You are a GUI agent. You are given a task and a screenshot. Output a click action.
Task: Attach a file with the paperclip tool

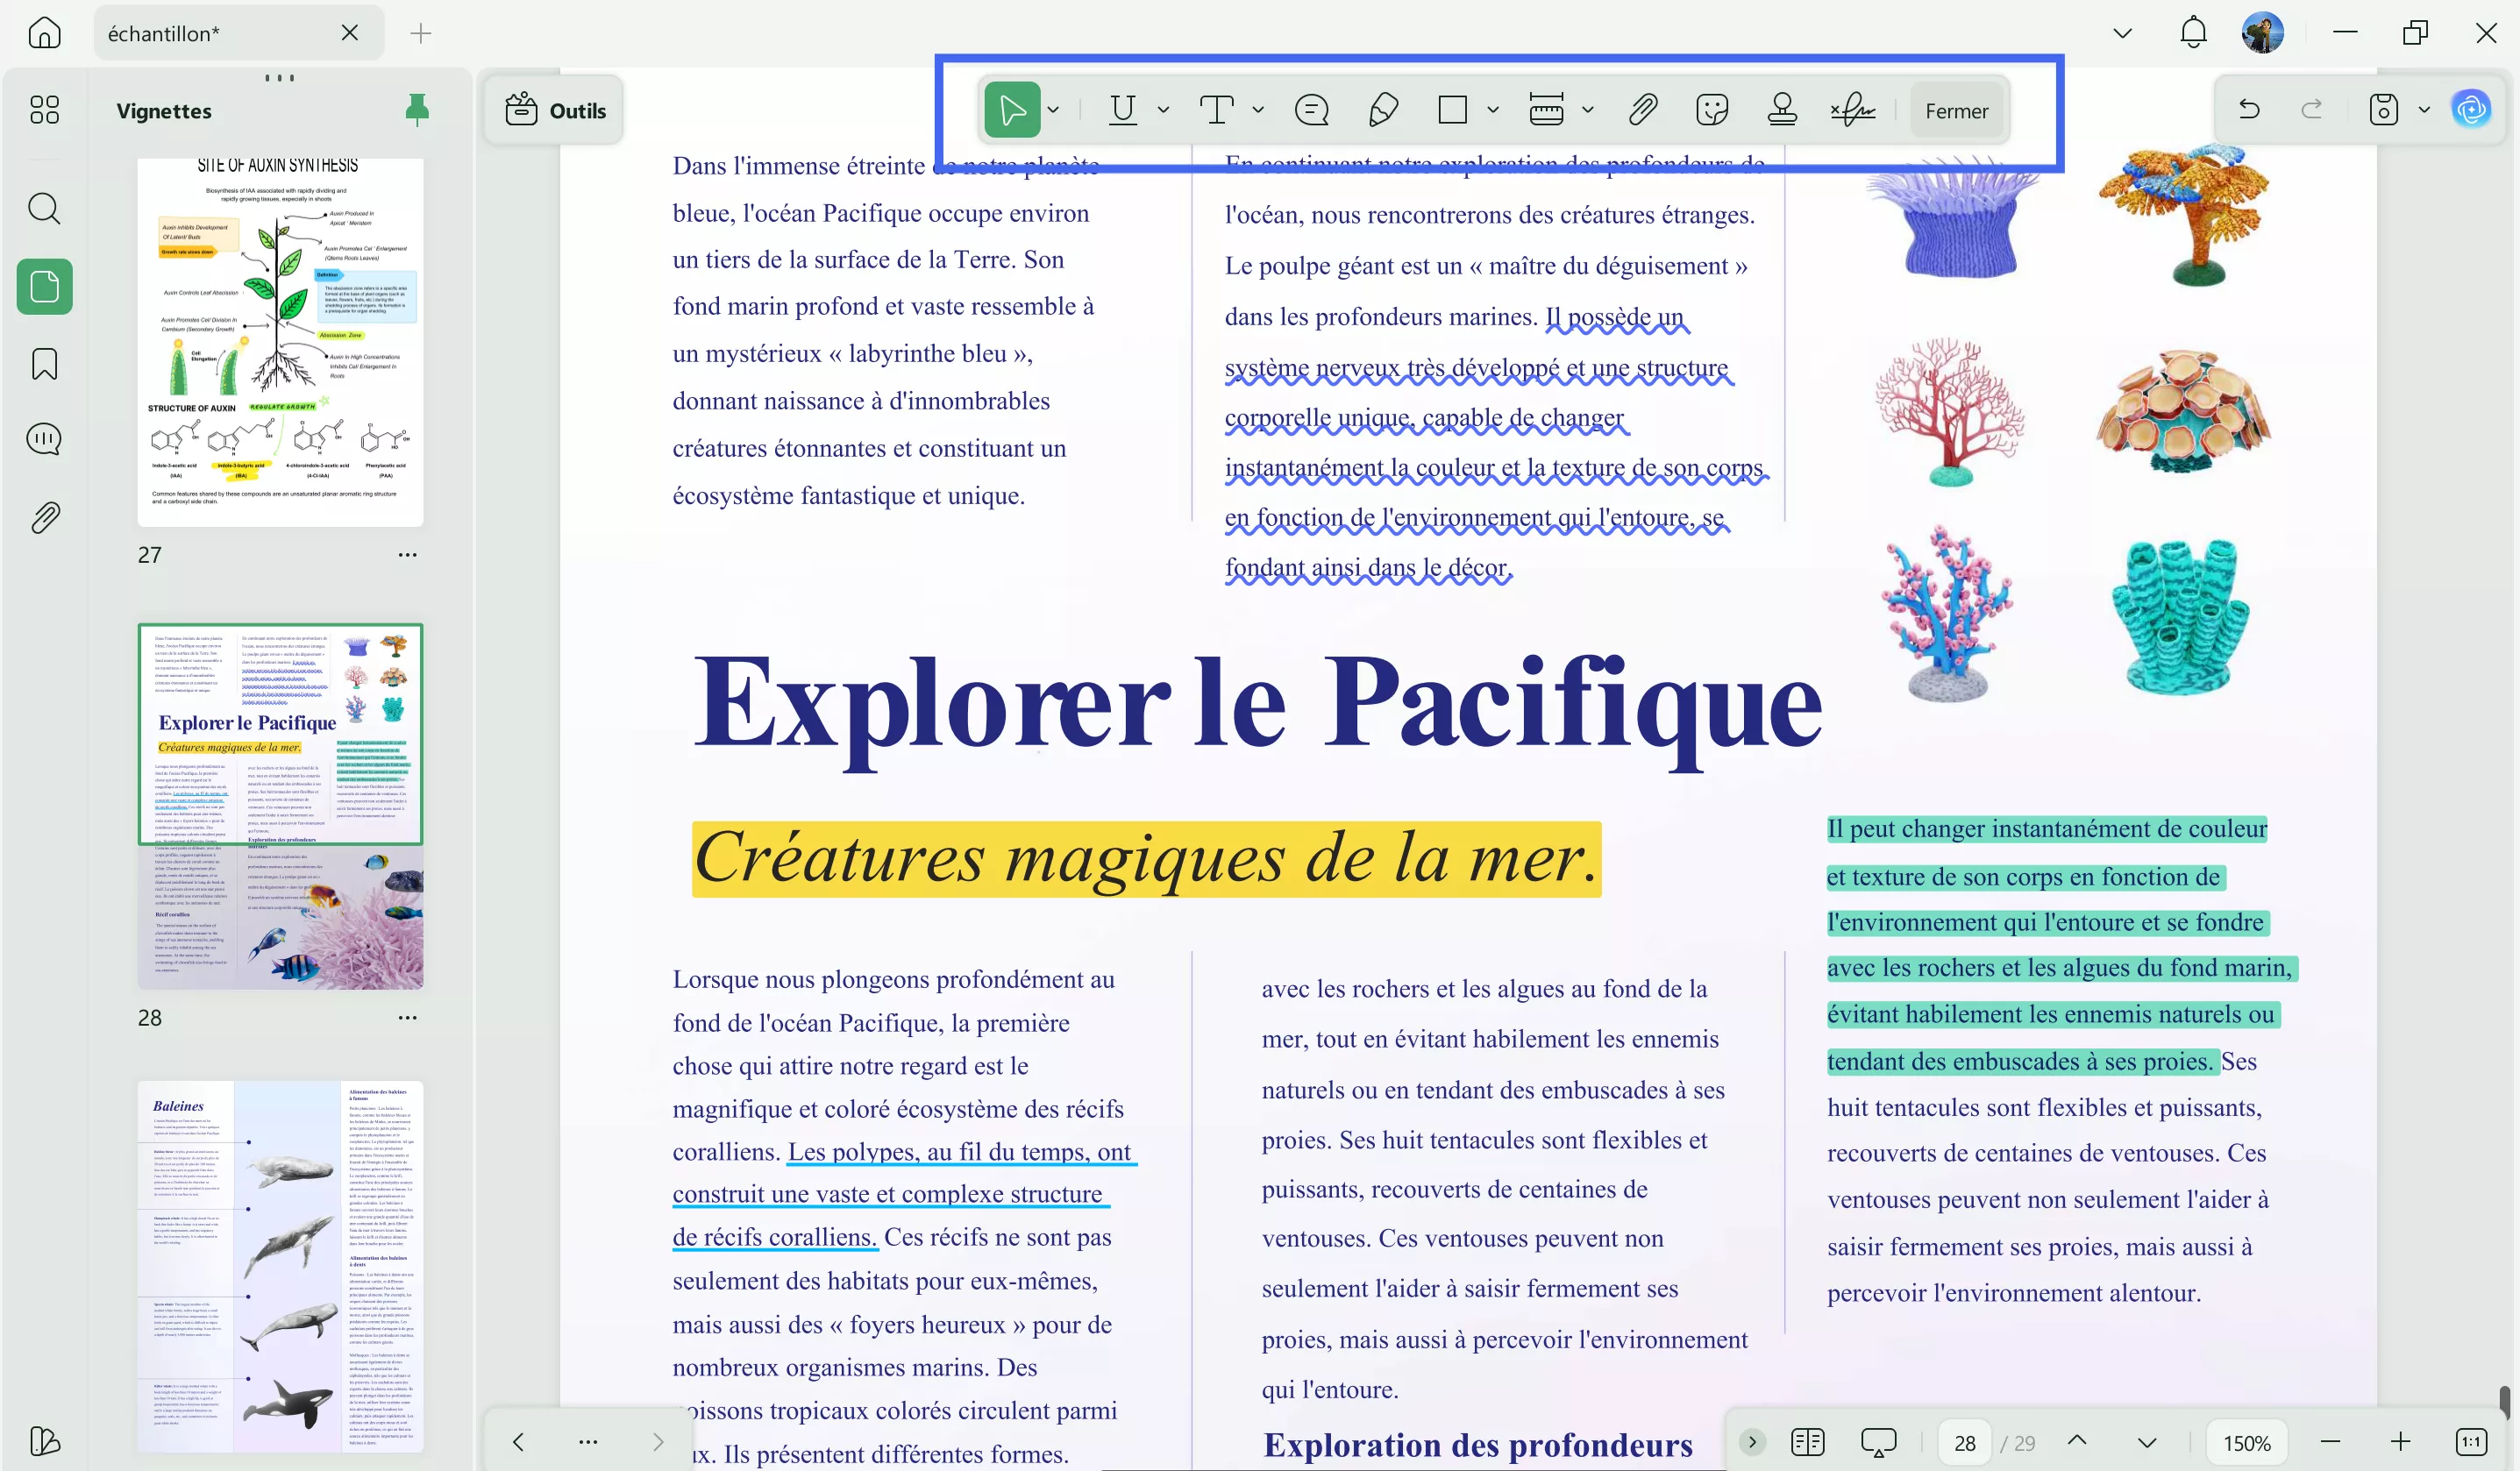coord(1642,110)
